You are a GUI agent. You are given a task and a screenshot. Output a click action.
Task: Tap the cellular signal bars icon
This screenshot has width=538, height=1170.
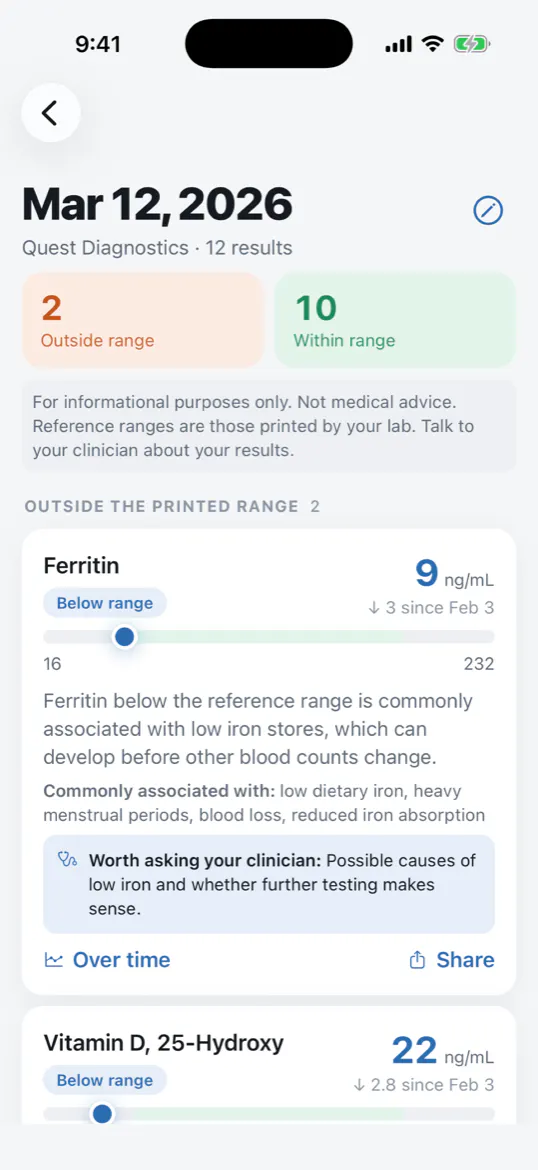398,45
